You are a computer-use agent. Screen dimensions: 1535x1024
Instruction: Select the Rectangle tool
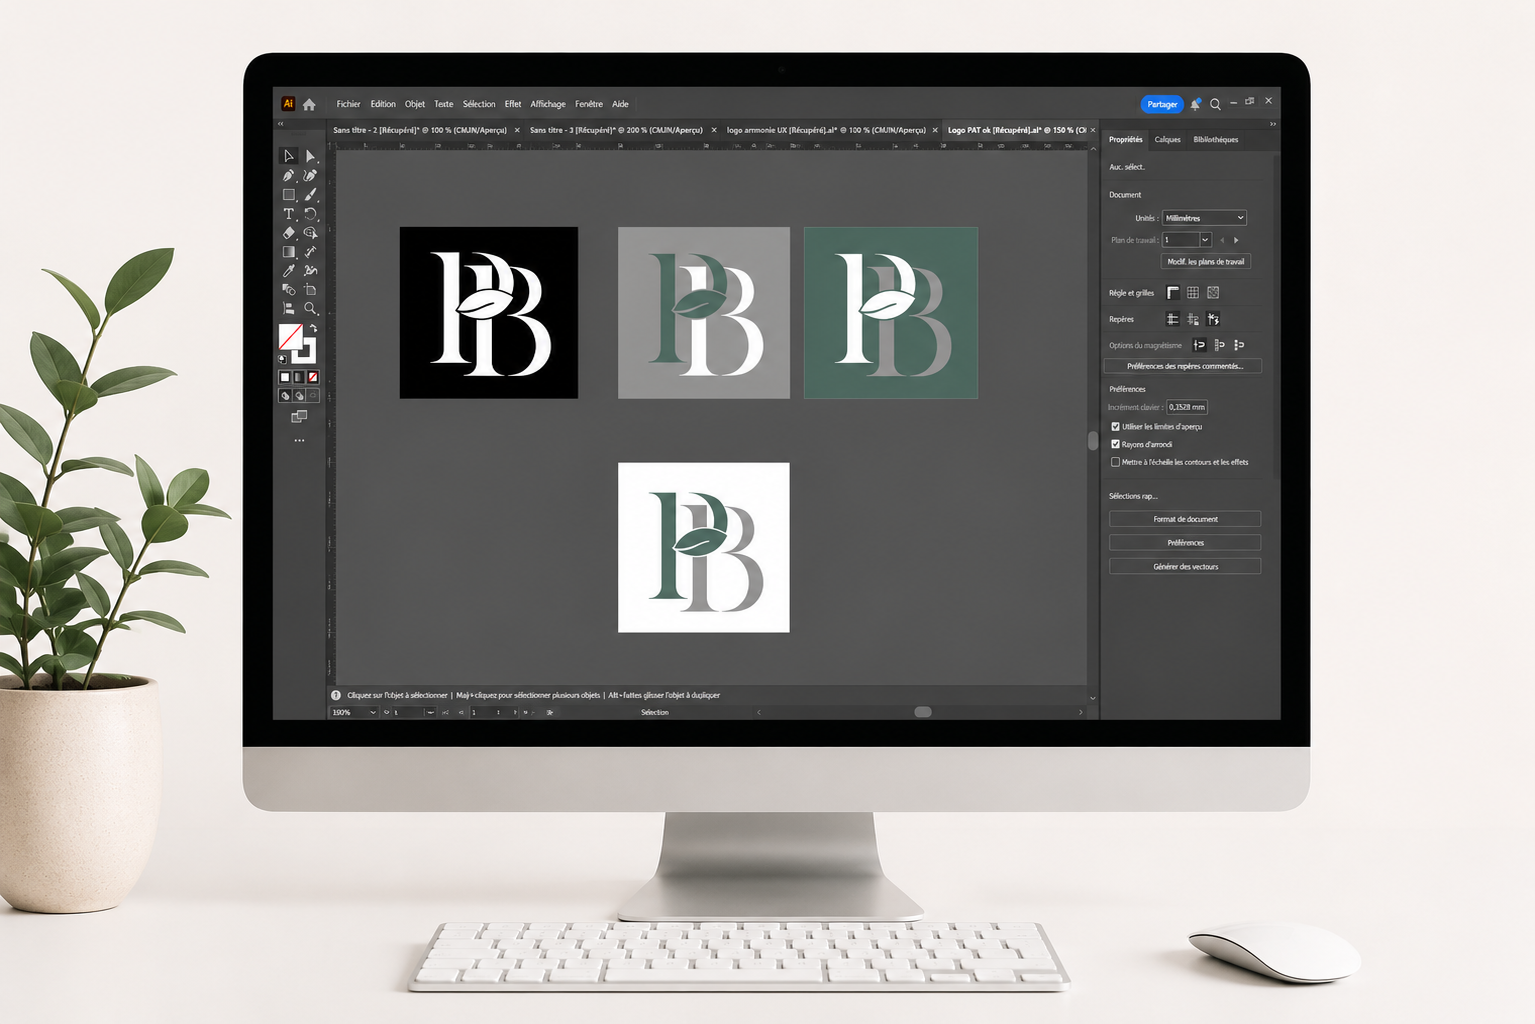click(289, 195)
